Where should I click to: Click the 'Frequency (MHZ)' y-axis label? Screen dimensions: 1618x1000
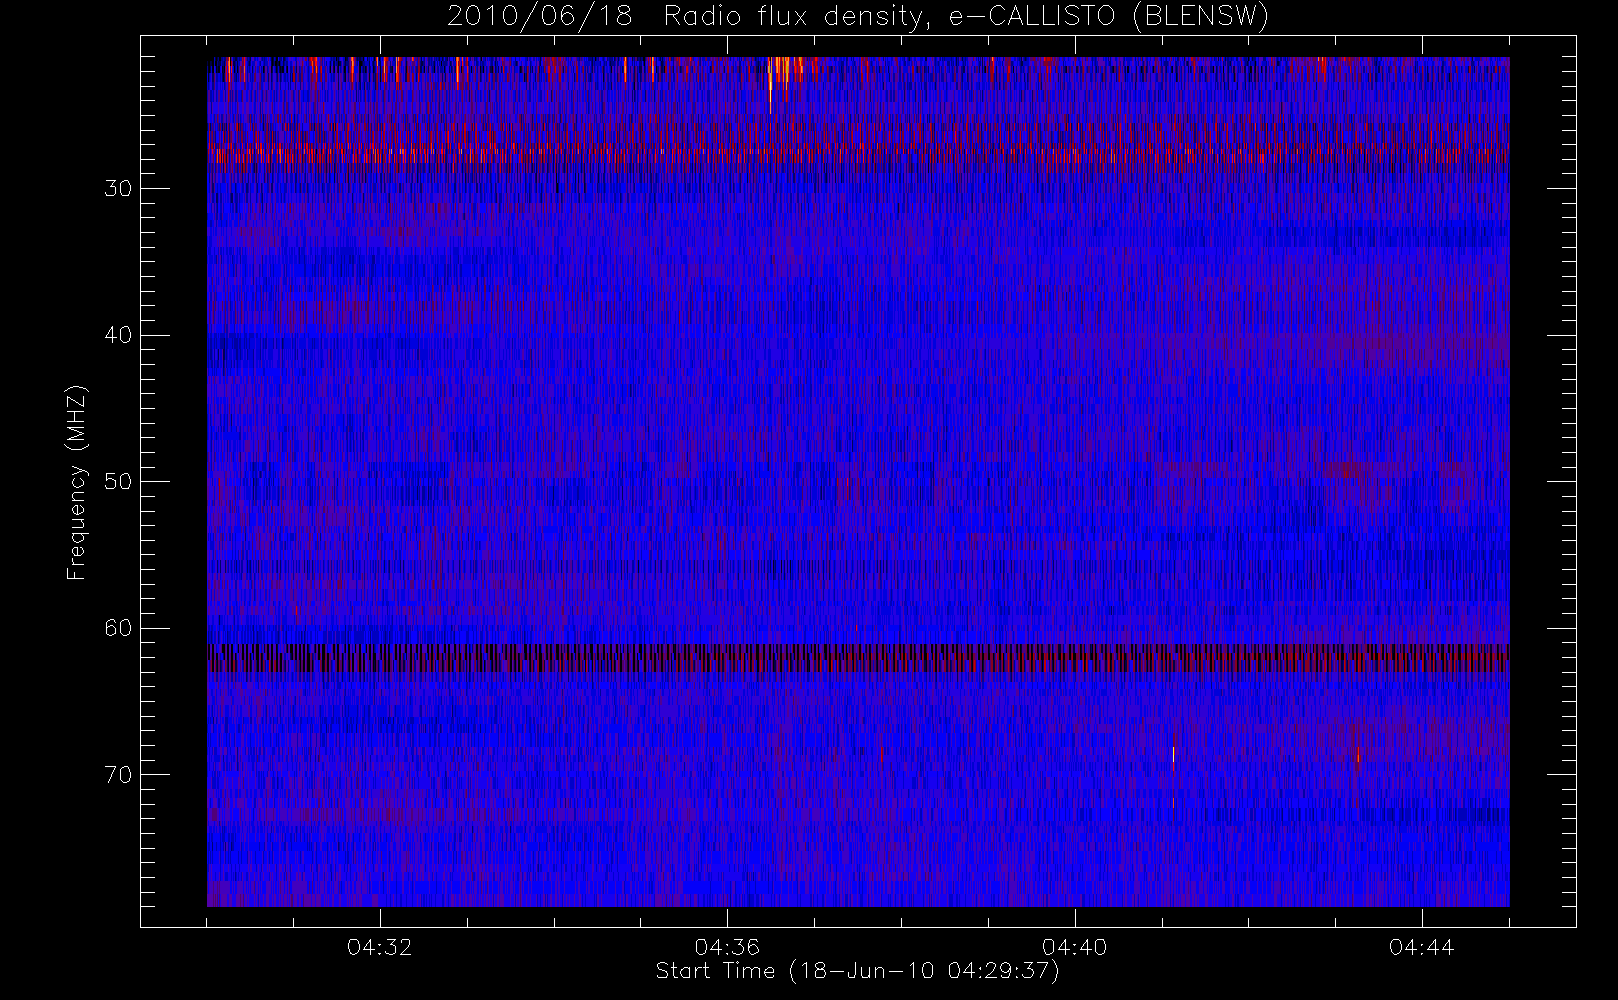pyautogui.click(x=76, y=483)
